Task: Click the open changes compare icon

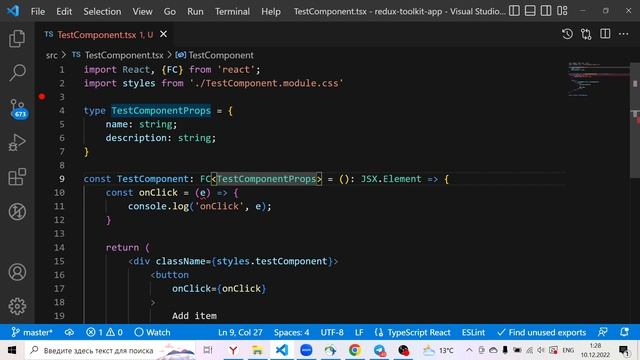Action: coord(586,34)
